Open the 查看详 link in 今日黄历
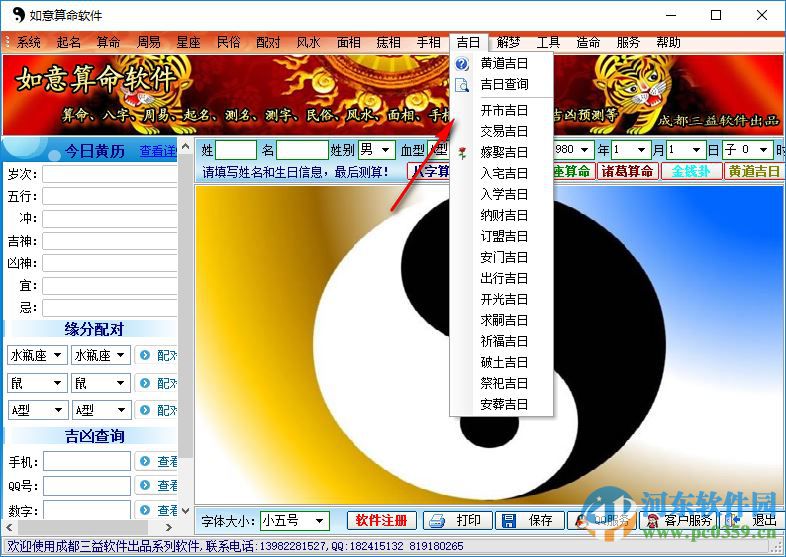The width and height of the screenshot is (786, 557). [x=158, y=151]
